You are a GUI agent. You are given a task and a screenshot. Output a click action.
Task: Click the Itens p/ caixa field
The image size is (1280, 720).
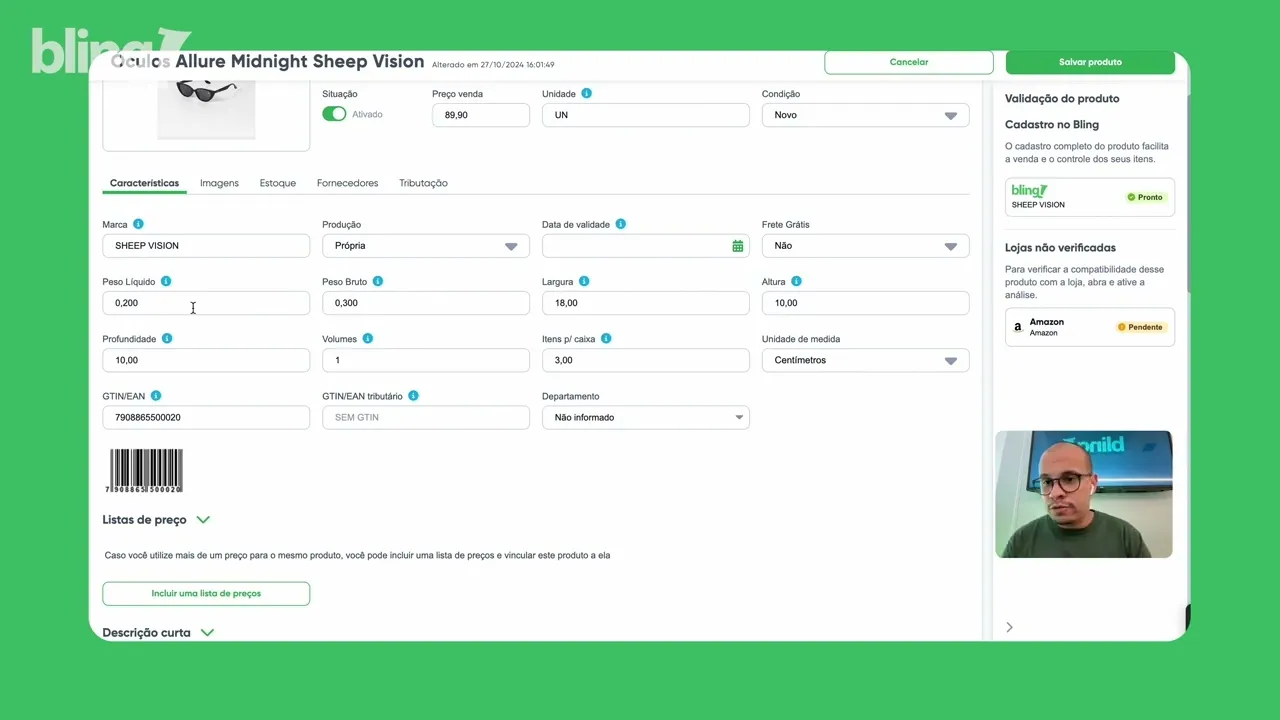[x=646, y=360]
